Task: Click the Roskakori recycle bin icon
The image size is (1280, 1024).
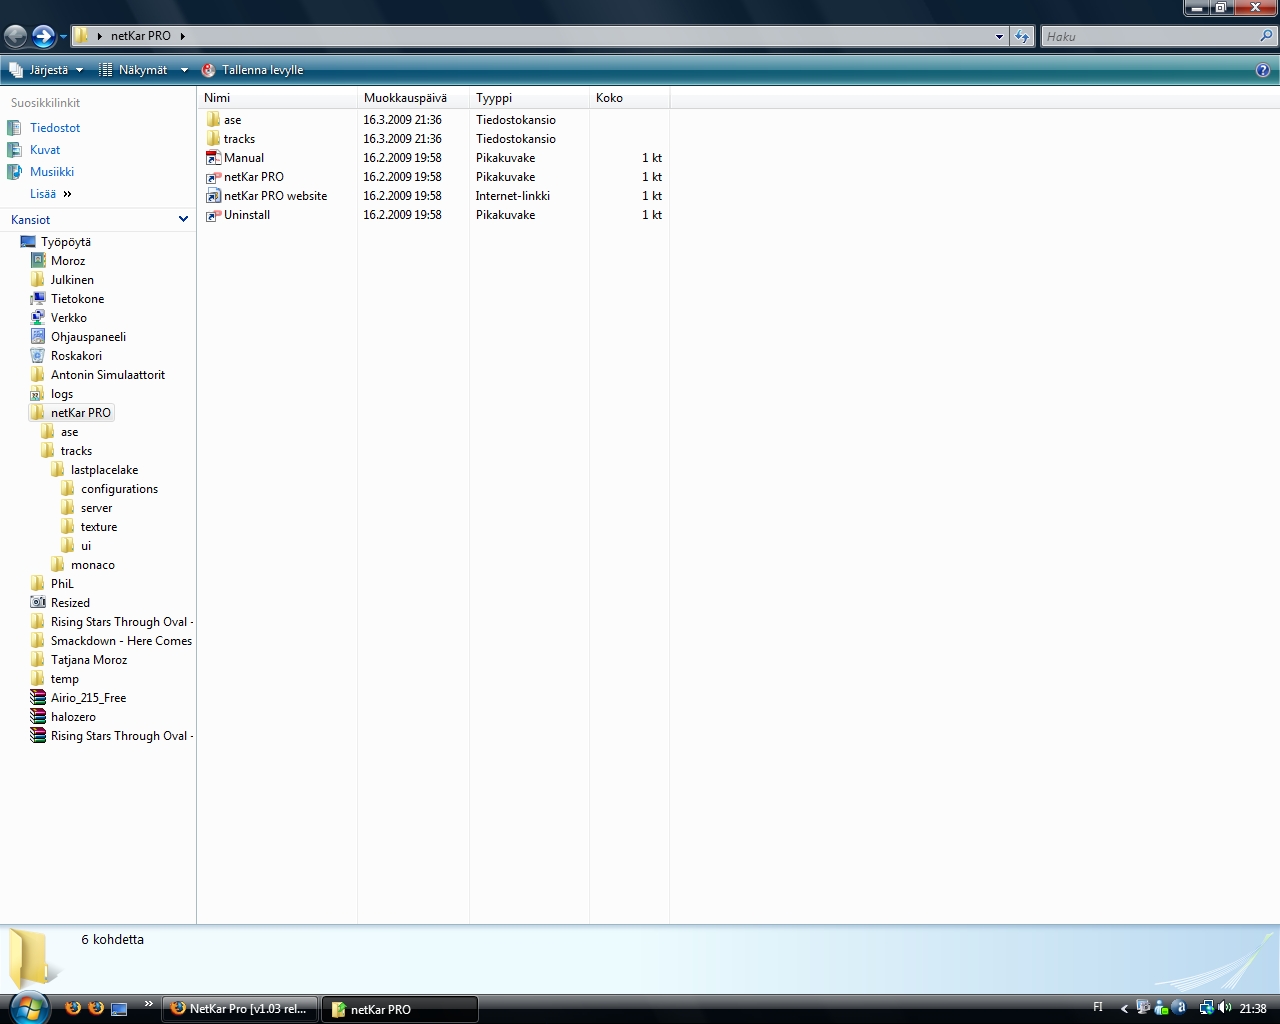Action: tap(38, 356)
